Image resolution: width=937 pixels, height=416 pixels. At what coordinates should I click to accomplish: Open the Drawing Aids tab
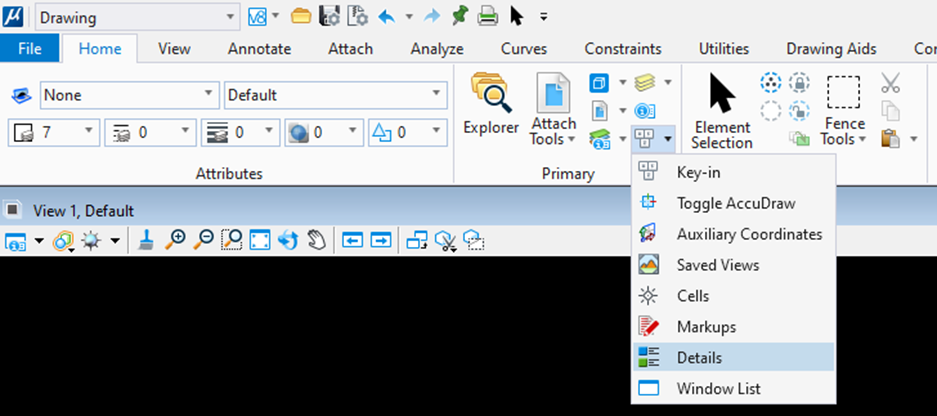click(x=831, y=48)
